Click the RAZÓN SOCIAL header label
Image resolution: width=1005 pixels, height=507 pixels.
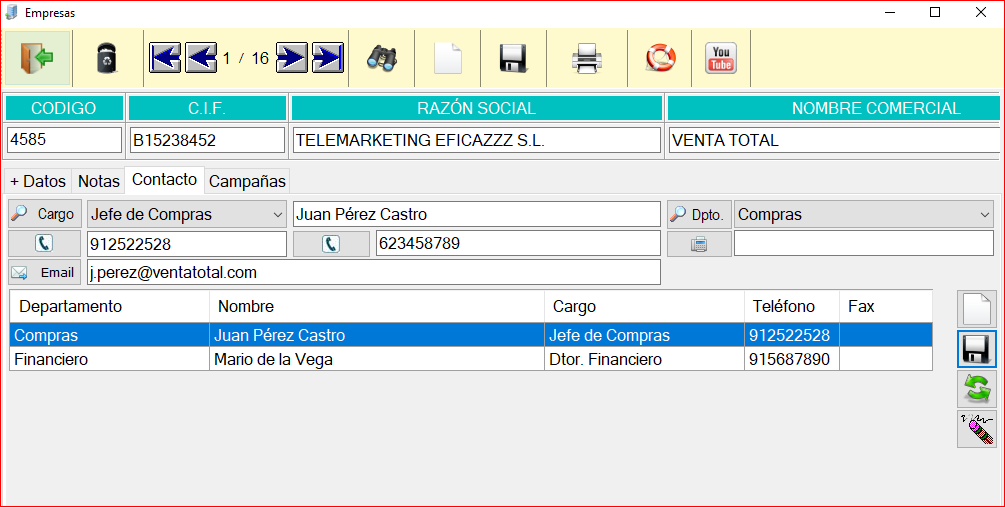[x=476, y=108]
